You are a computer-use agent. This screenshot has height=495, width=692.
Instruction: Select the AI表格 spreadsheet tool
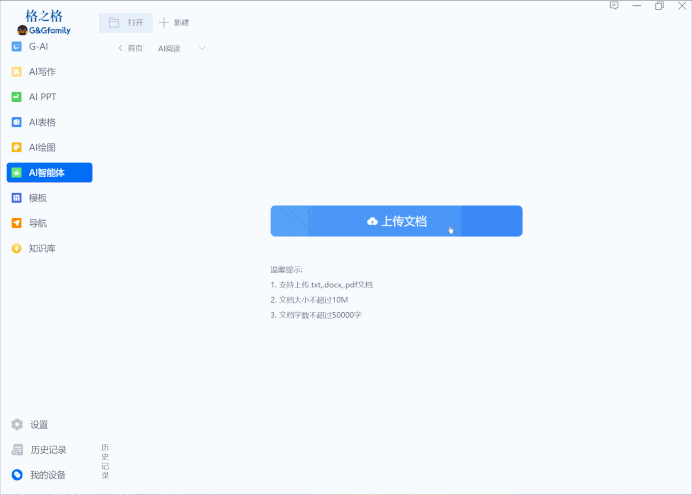[x=41, y=122]
